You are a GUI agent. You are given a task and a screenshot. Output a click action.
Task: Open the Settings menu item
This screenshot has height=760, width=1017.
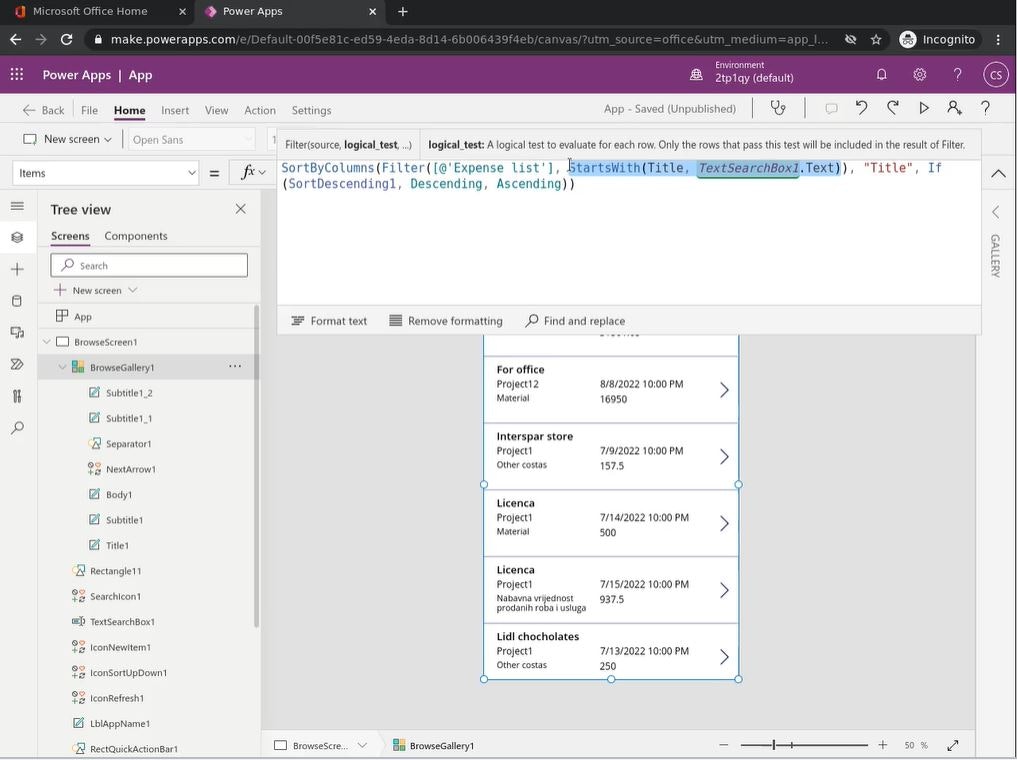point(311,110)
